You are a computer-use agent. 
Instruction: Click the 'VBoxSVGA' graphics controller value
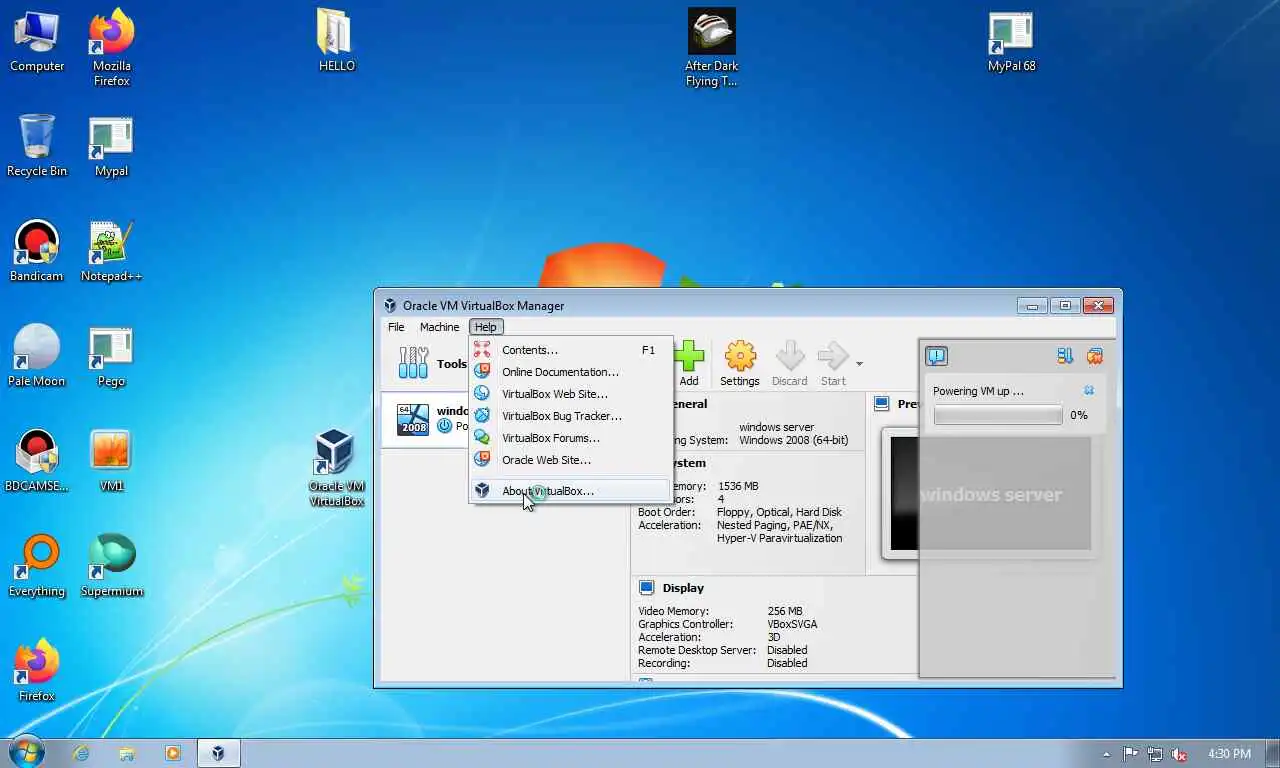click(792, 624)
